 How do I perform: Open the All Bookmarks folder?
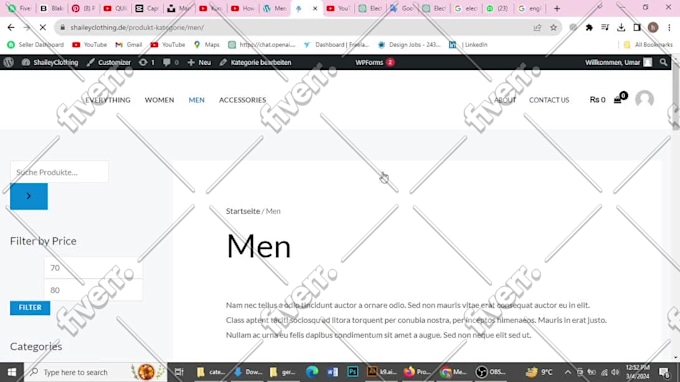coord(648,44)
